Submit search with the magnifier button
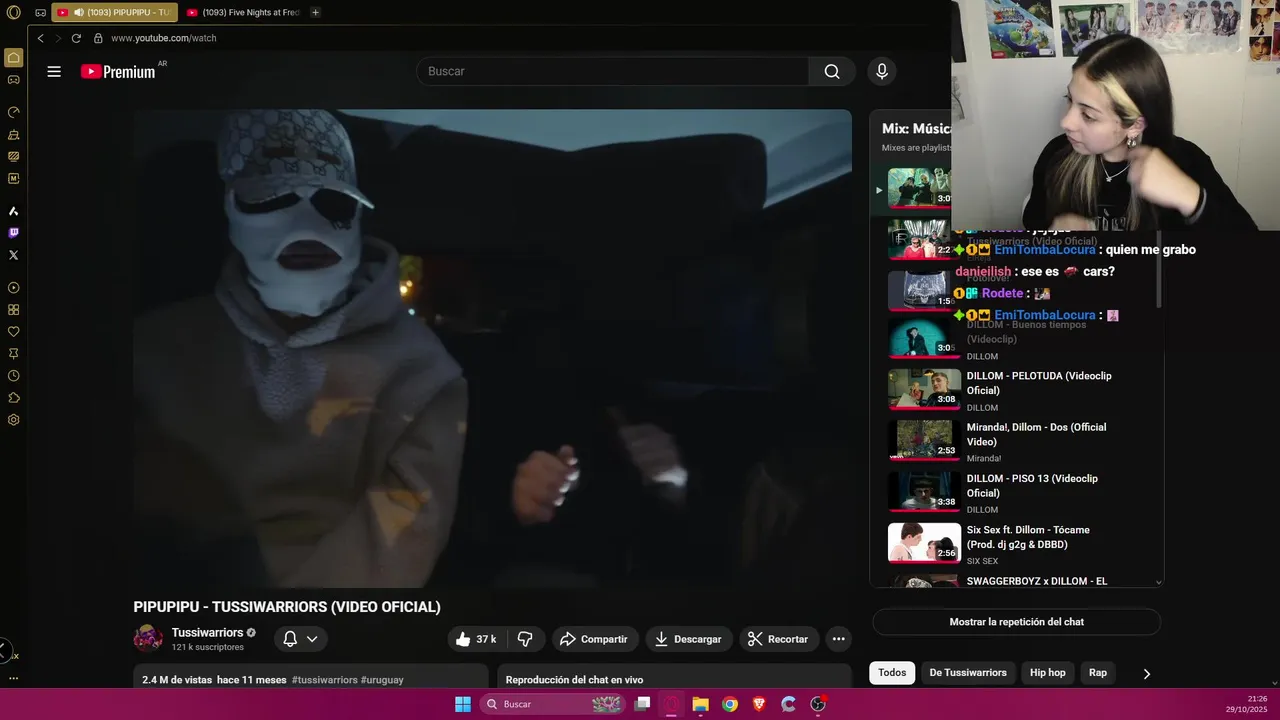 (832, 71)
